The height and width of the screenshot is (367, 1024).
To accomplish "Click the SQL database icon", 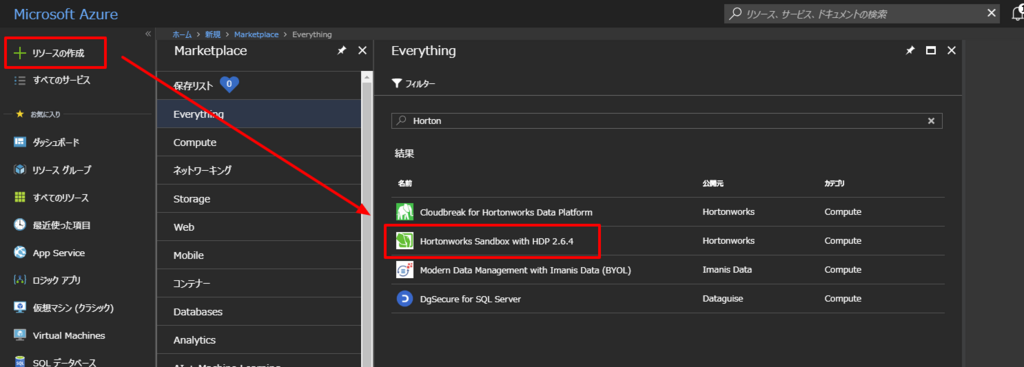I will 20,362.
